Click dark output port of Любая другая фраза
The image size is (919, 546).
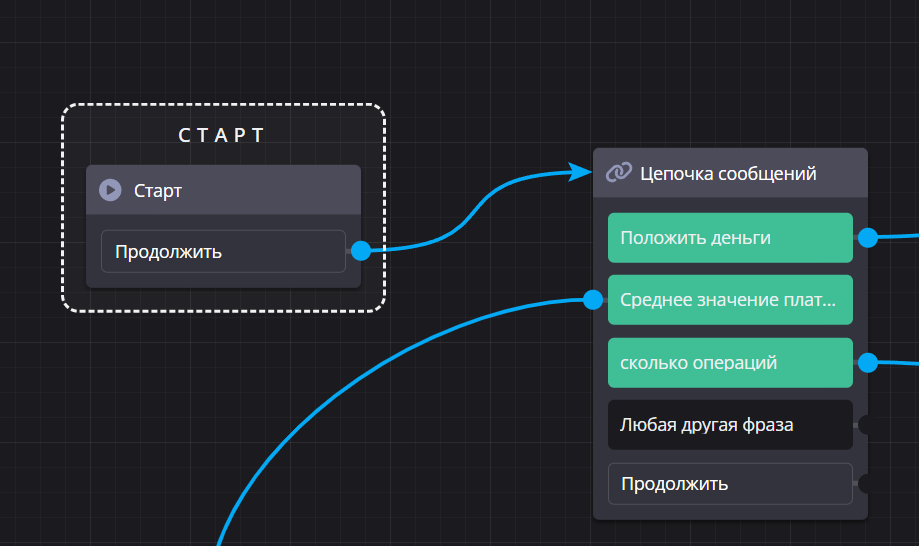coord(866,425)
